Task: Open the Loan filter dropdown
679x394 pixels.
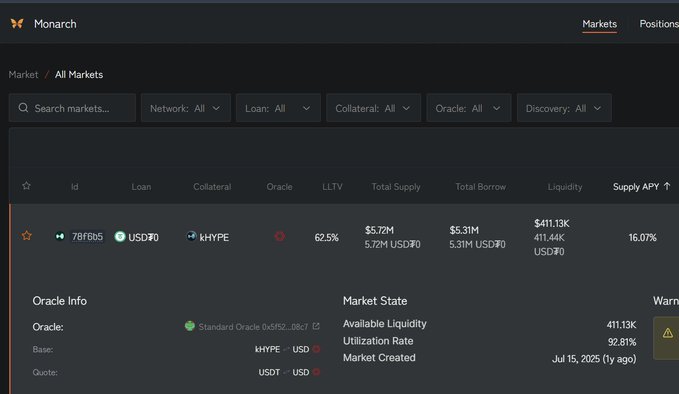Action: 278,108
